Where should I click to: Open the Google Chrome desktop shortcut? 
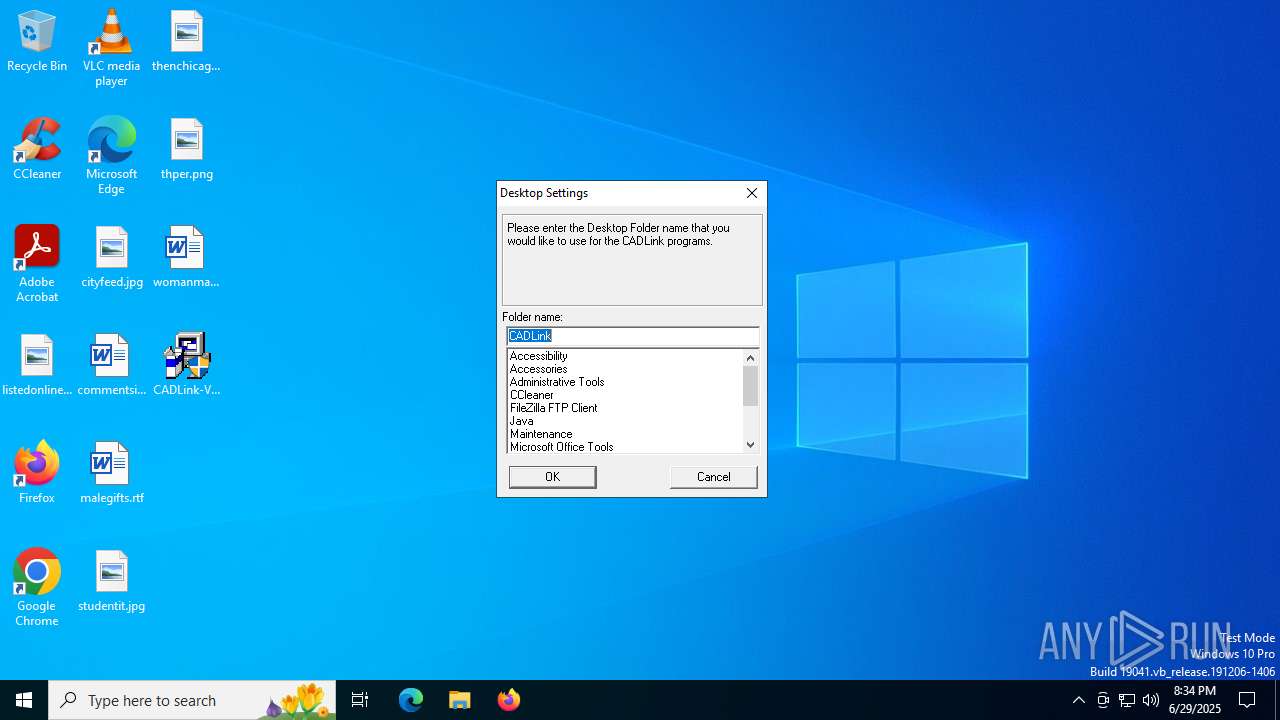[x=37, y=588]
